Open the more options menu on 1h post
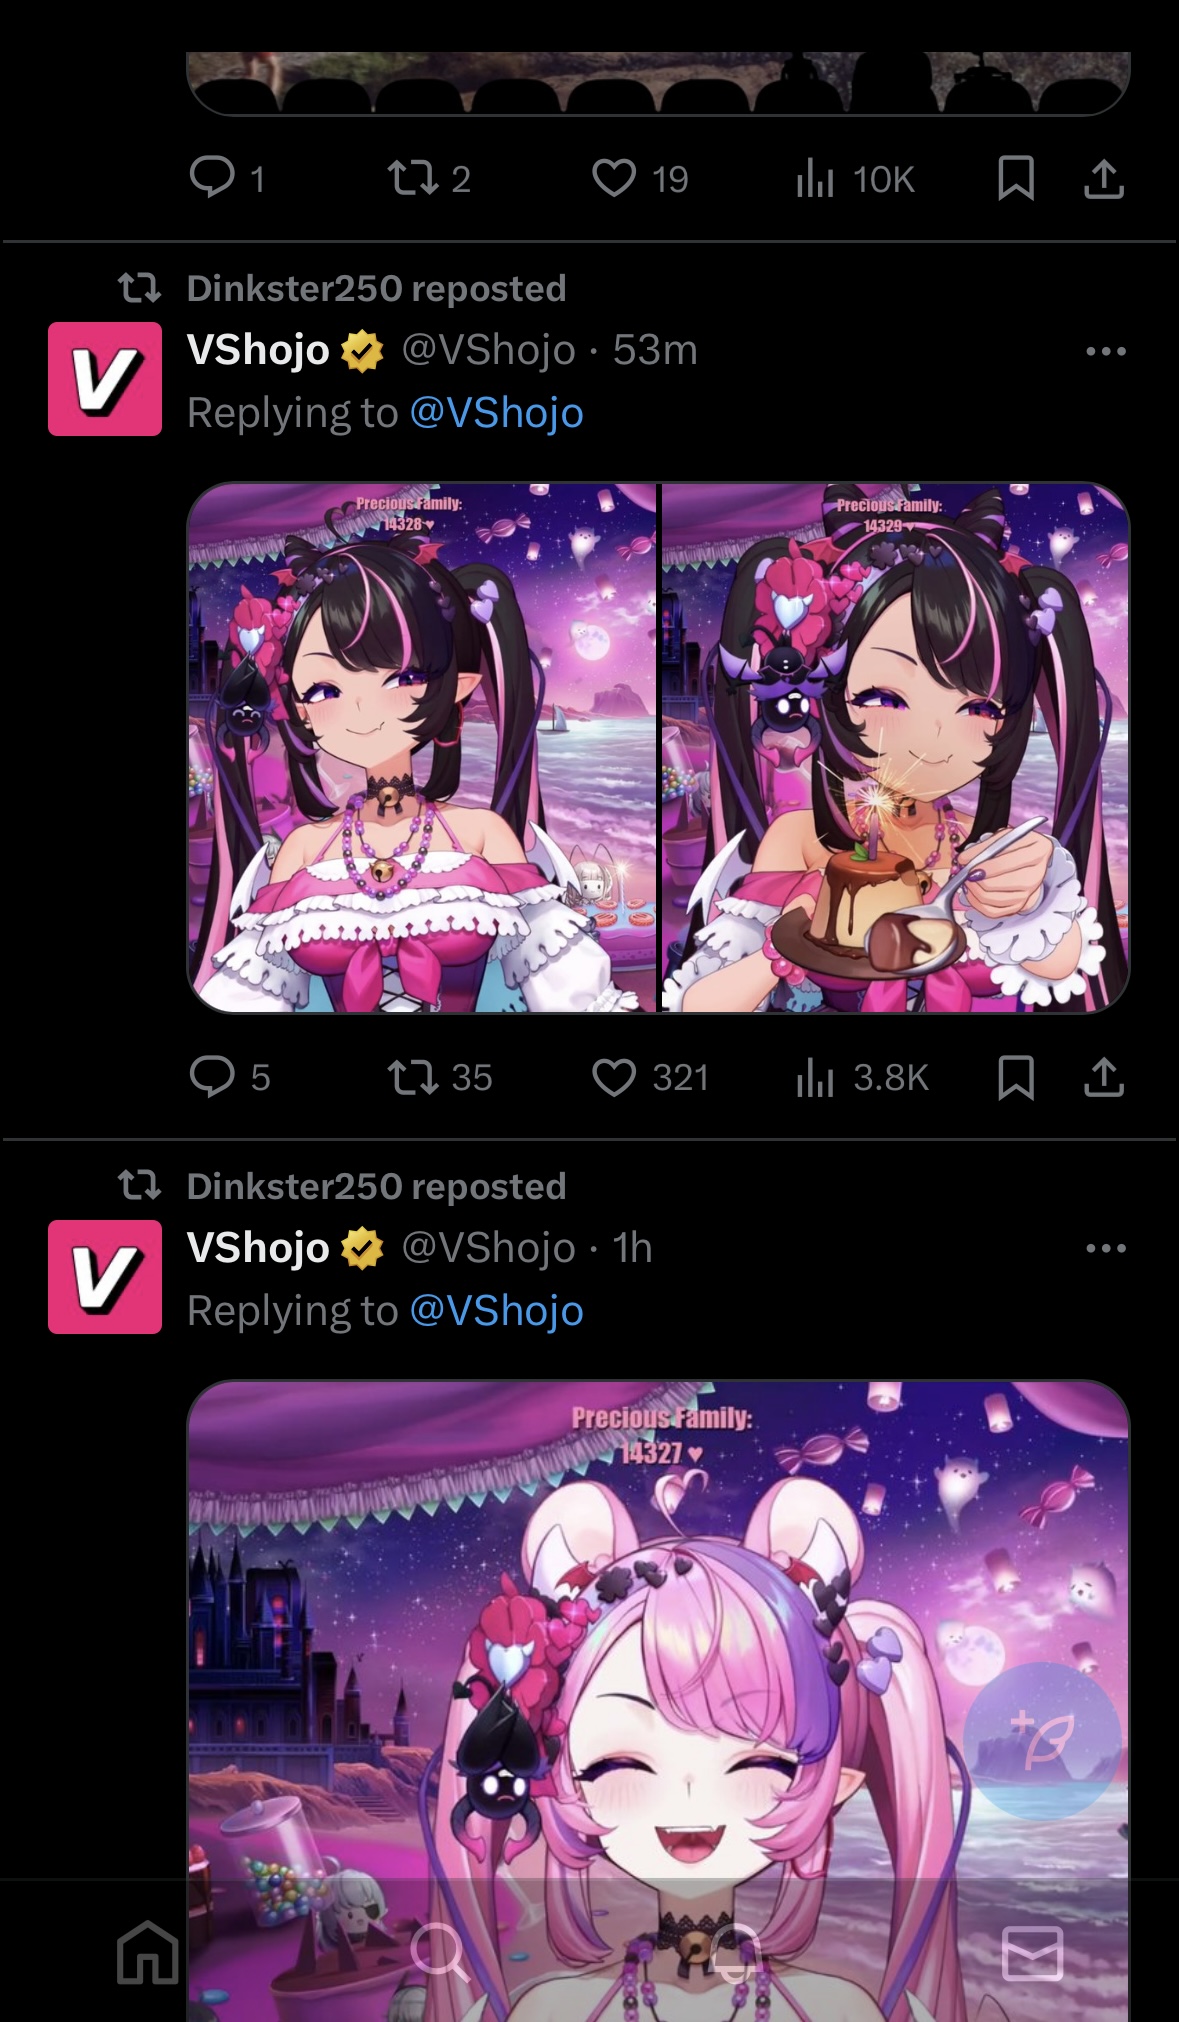Viewport: 1179px width, 2022px height. coord(1106,1248)
